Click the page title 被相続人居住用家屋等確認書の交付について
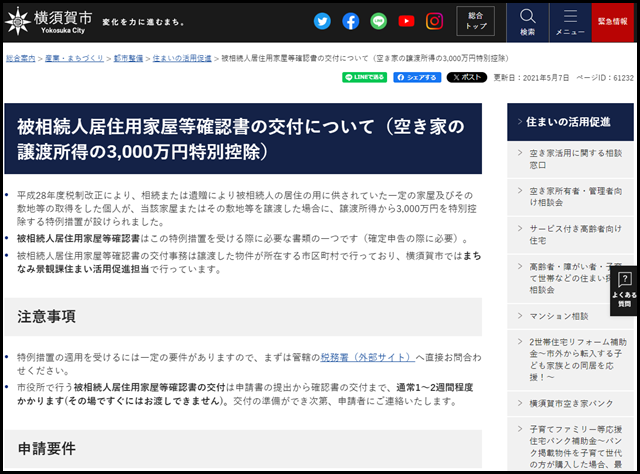This screenshot has height=474, width=640. [241, 139]
